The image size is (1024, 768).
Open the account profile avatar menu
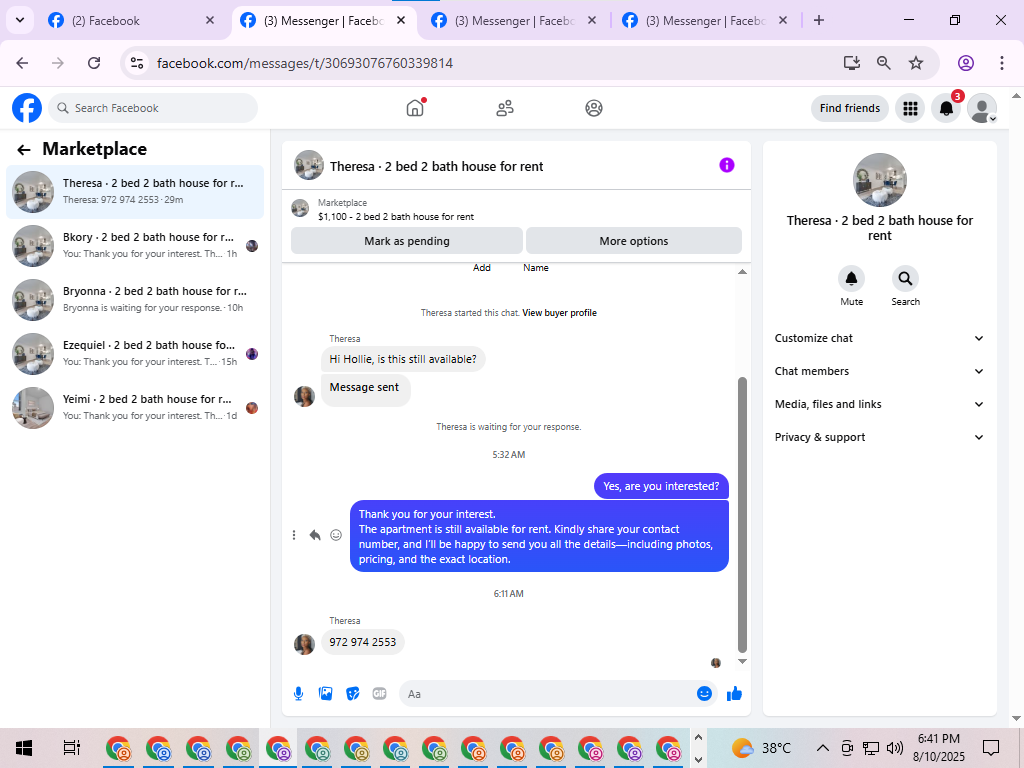tap(982, 108)
